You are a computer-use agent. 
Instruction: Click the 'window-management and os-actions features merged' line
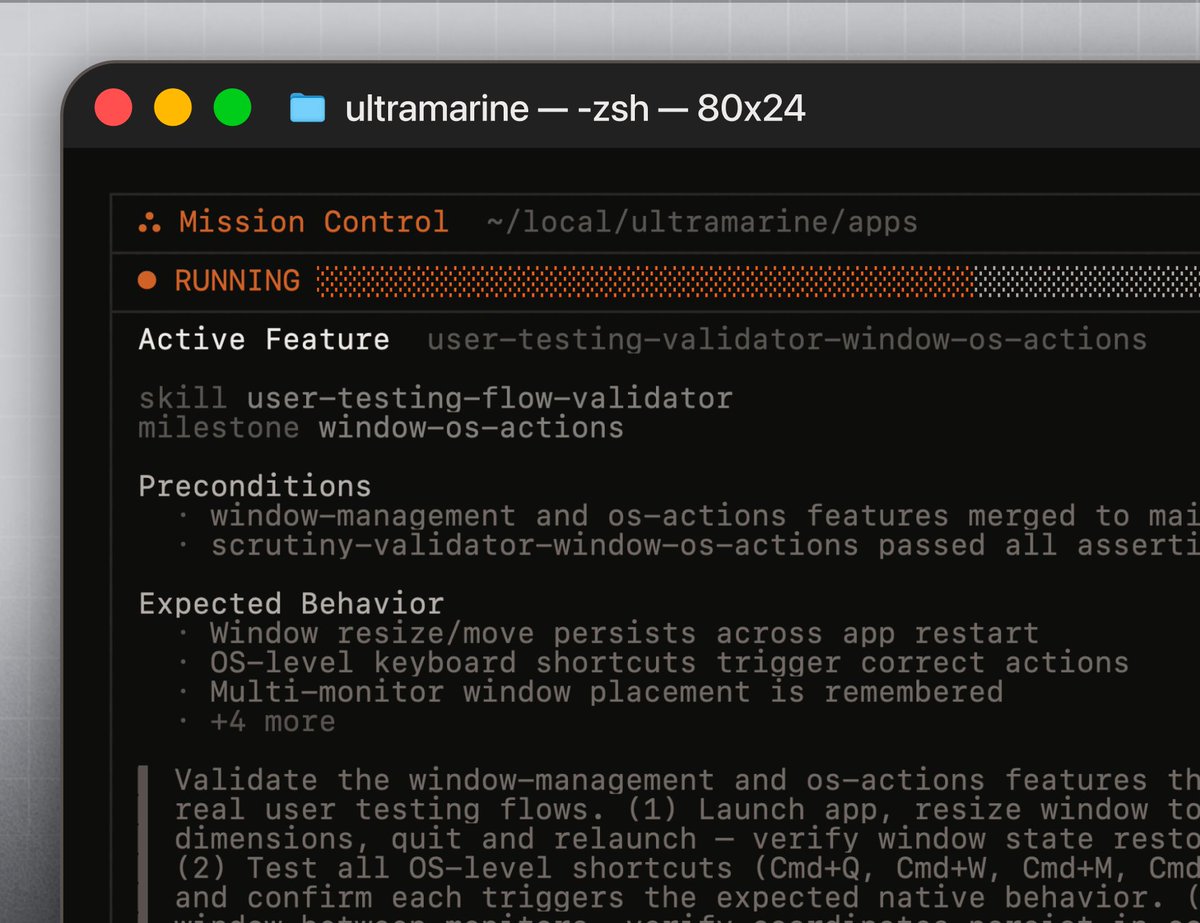(704, 516)
